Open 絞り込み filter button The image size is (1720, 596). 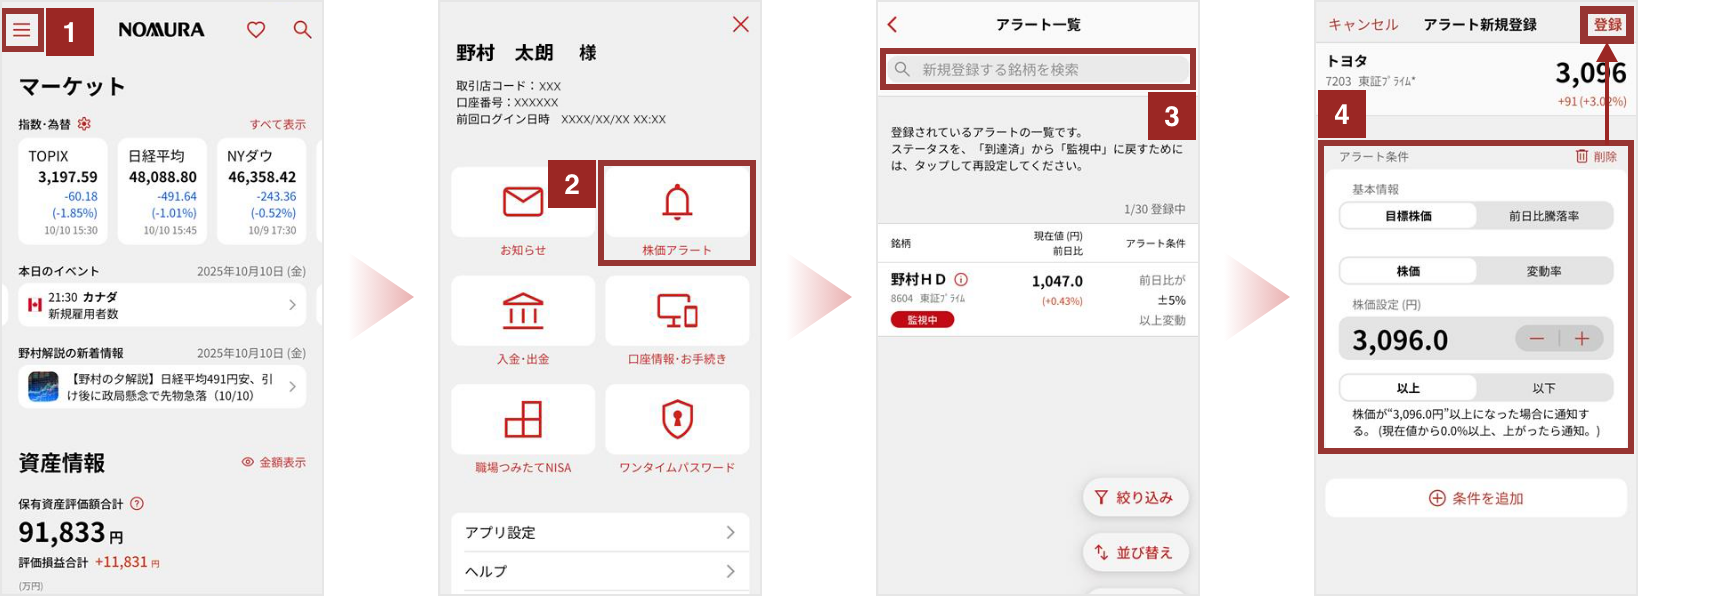click(1136, 497)
